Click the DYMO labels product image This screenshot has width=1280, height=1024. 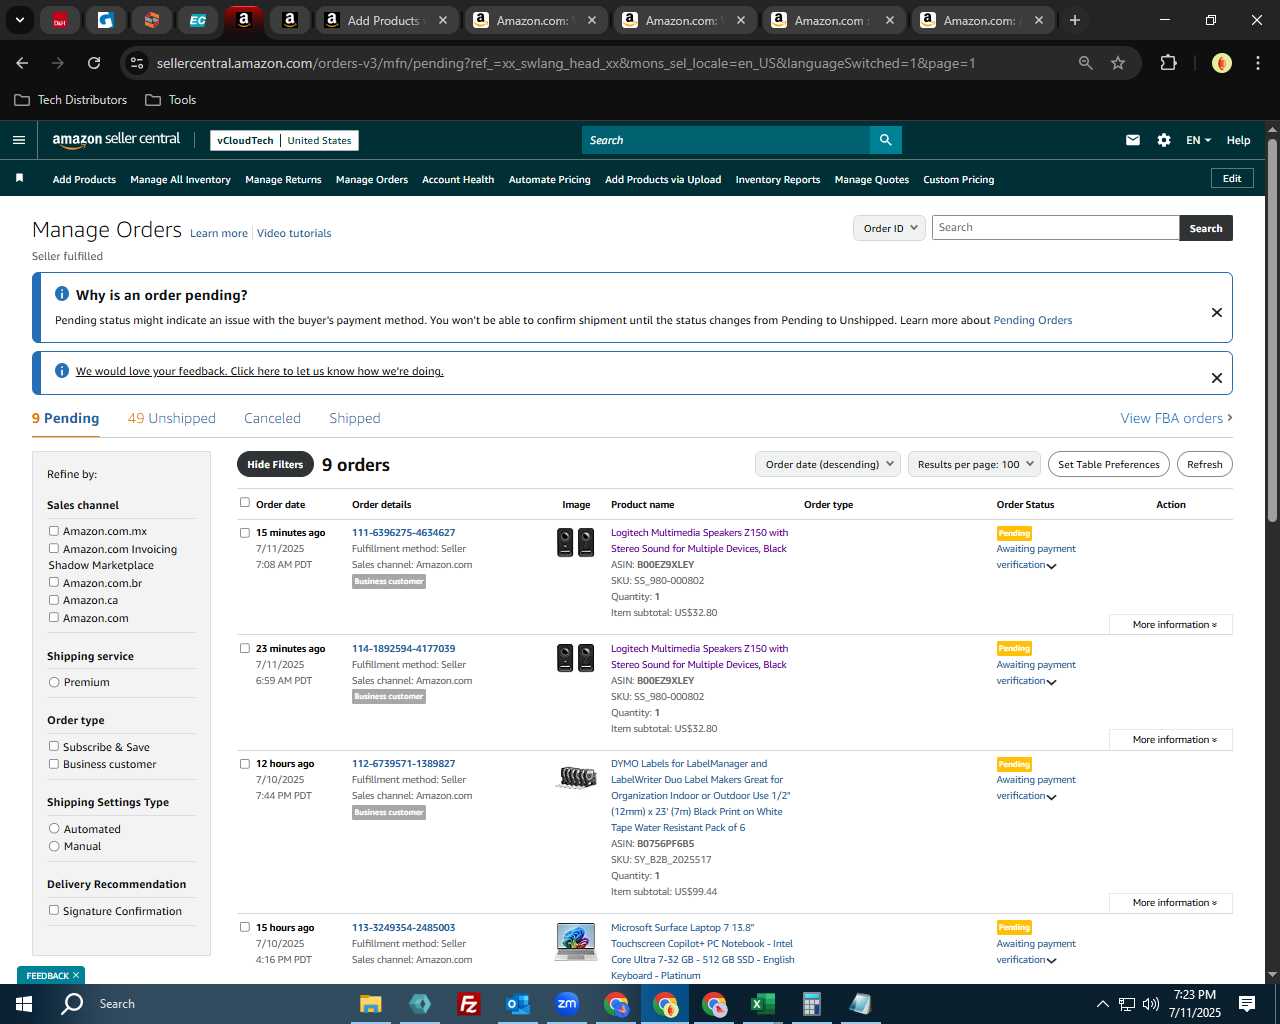[x=575, y=777]
